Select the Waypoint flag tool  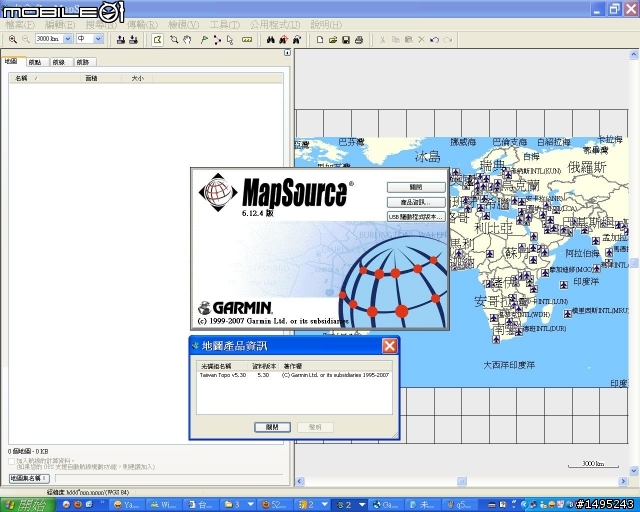204,39
